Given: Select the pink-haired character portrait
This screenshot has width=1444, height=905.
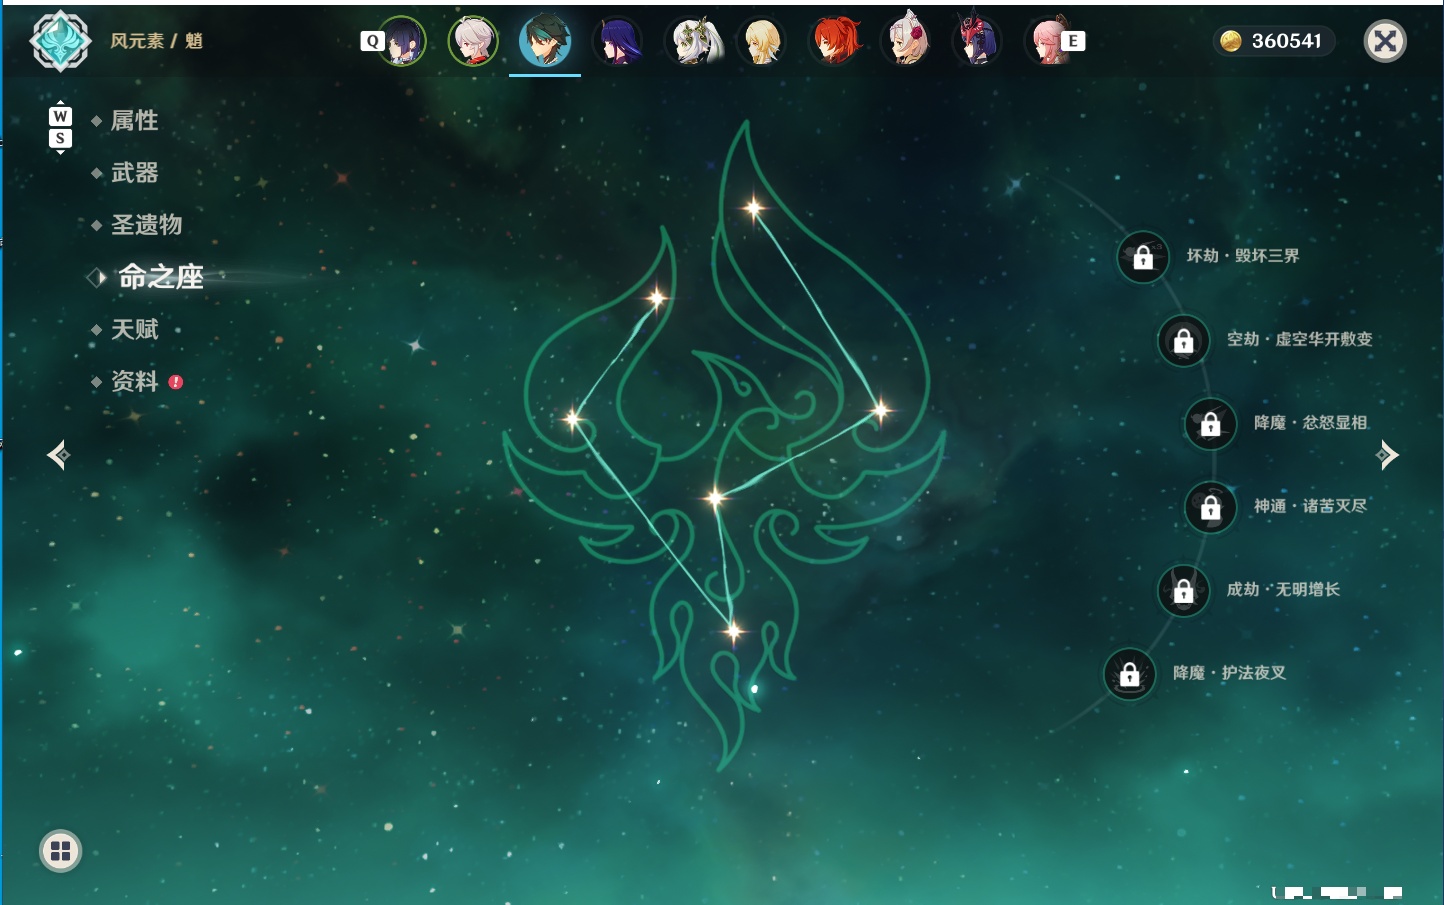Looking at the screenshot, I should pyautogui.click(x=1048, y=41).
